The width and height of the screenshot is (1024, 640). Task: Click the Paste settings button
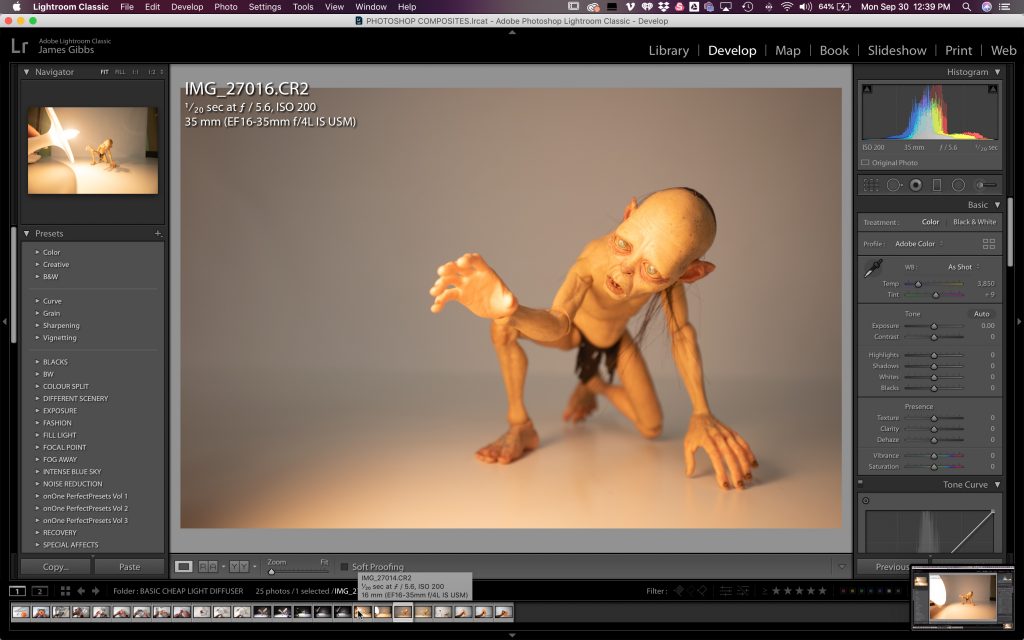[x=129, y=567]
